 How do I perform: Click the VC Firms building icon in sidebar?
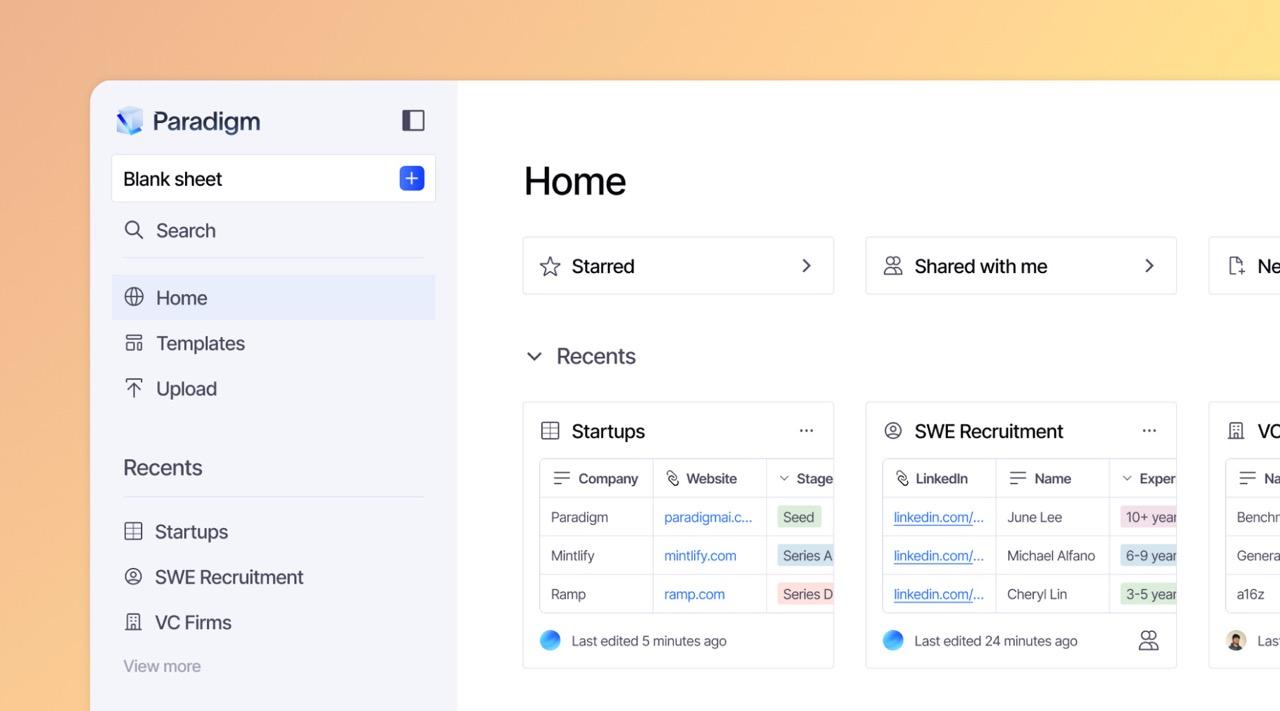click(133, 622)
